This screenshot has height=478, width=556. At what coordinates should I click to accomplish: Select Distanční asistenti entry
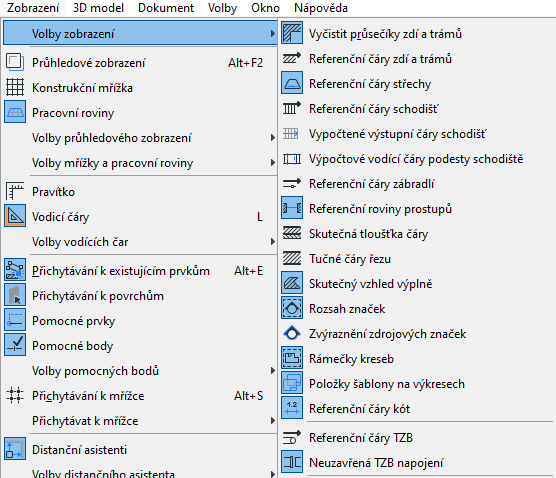click(x=140, y=450)
